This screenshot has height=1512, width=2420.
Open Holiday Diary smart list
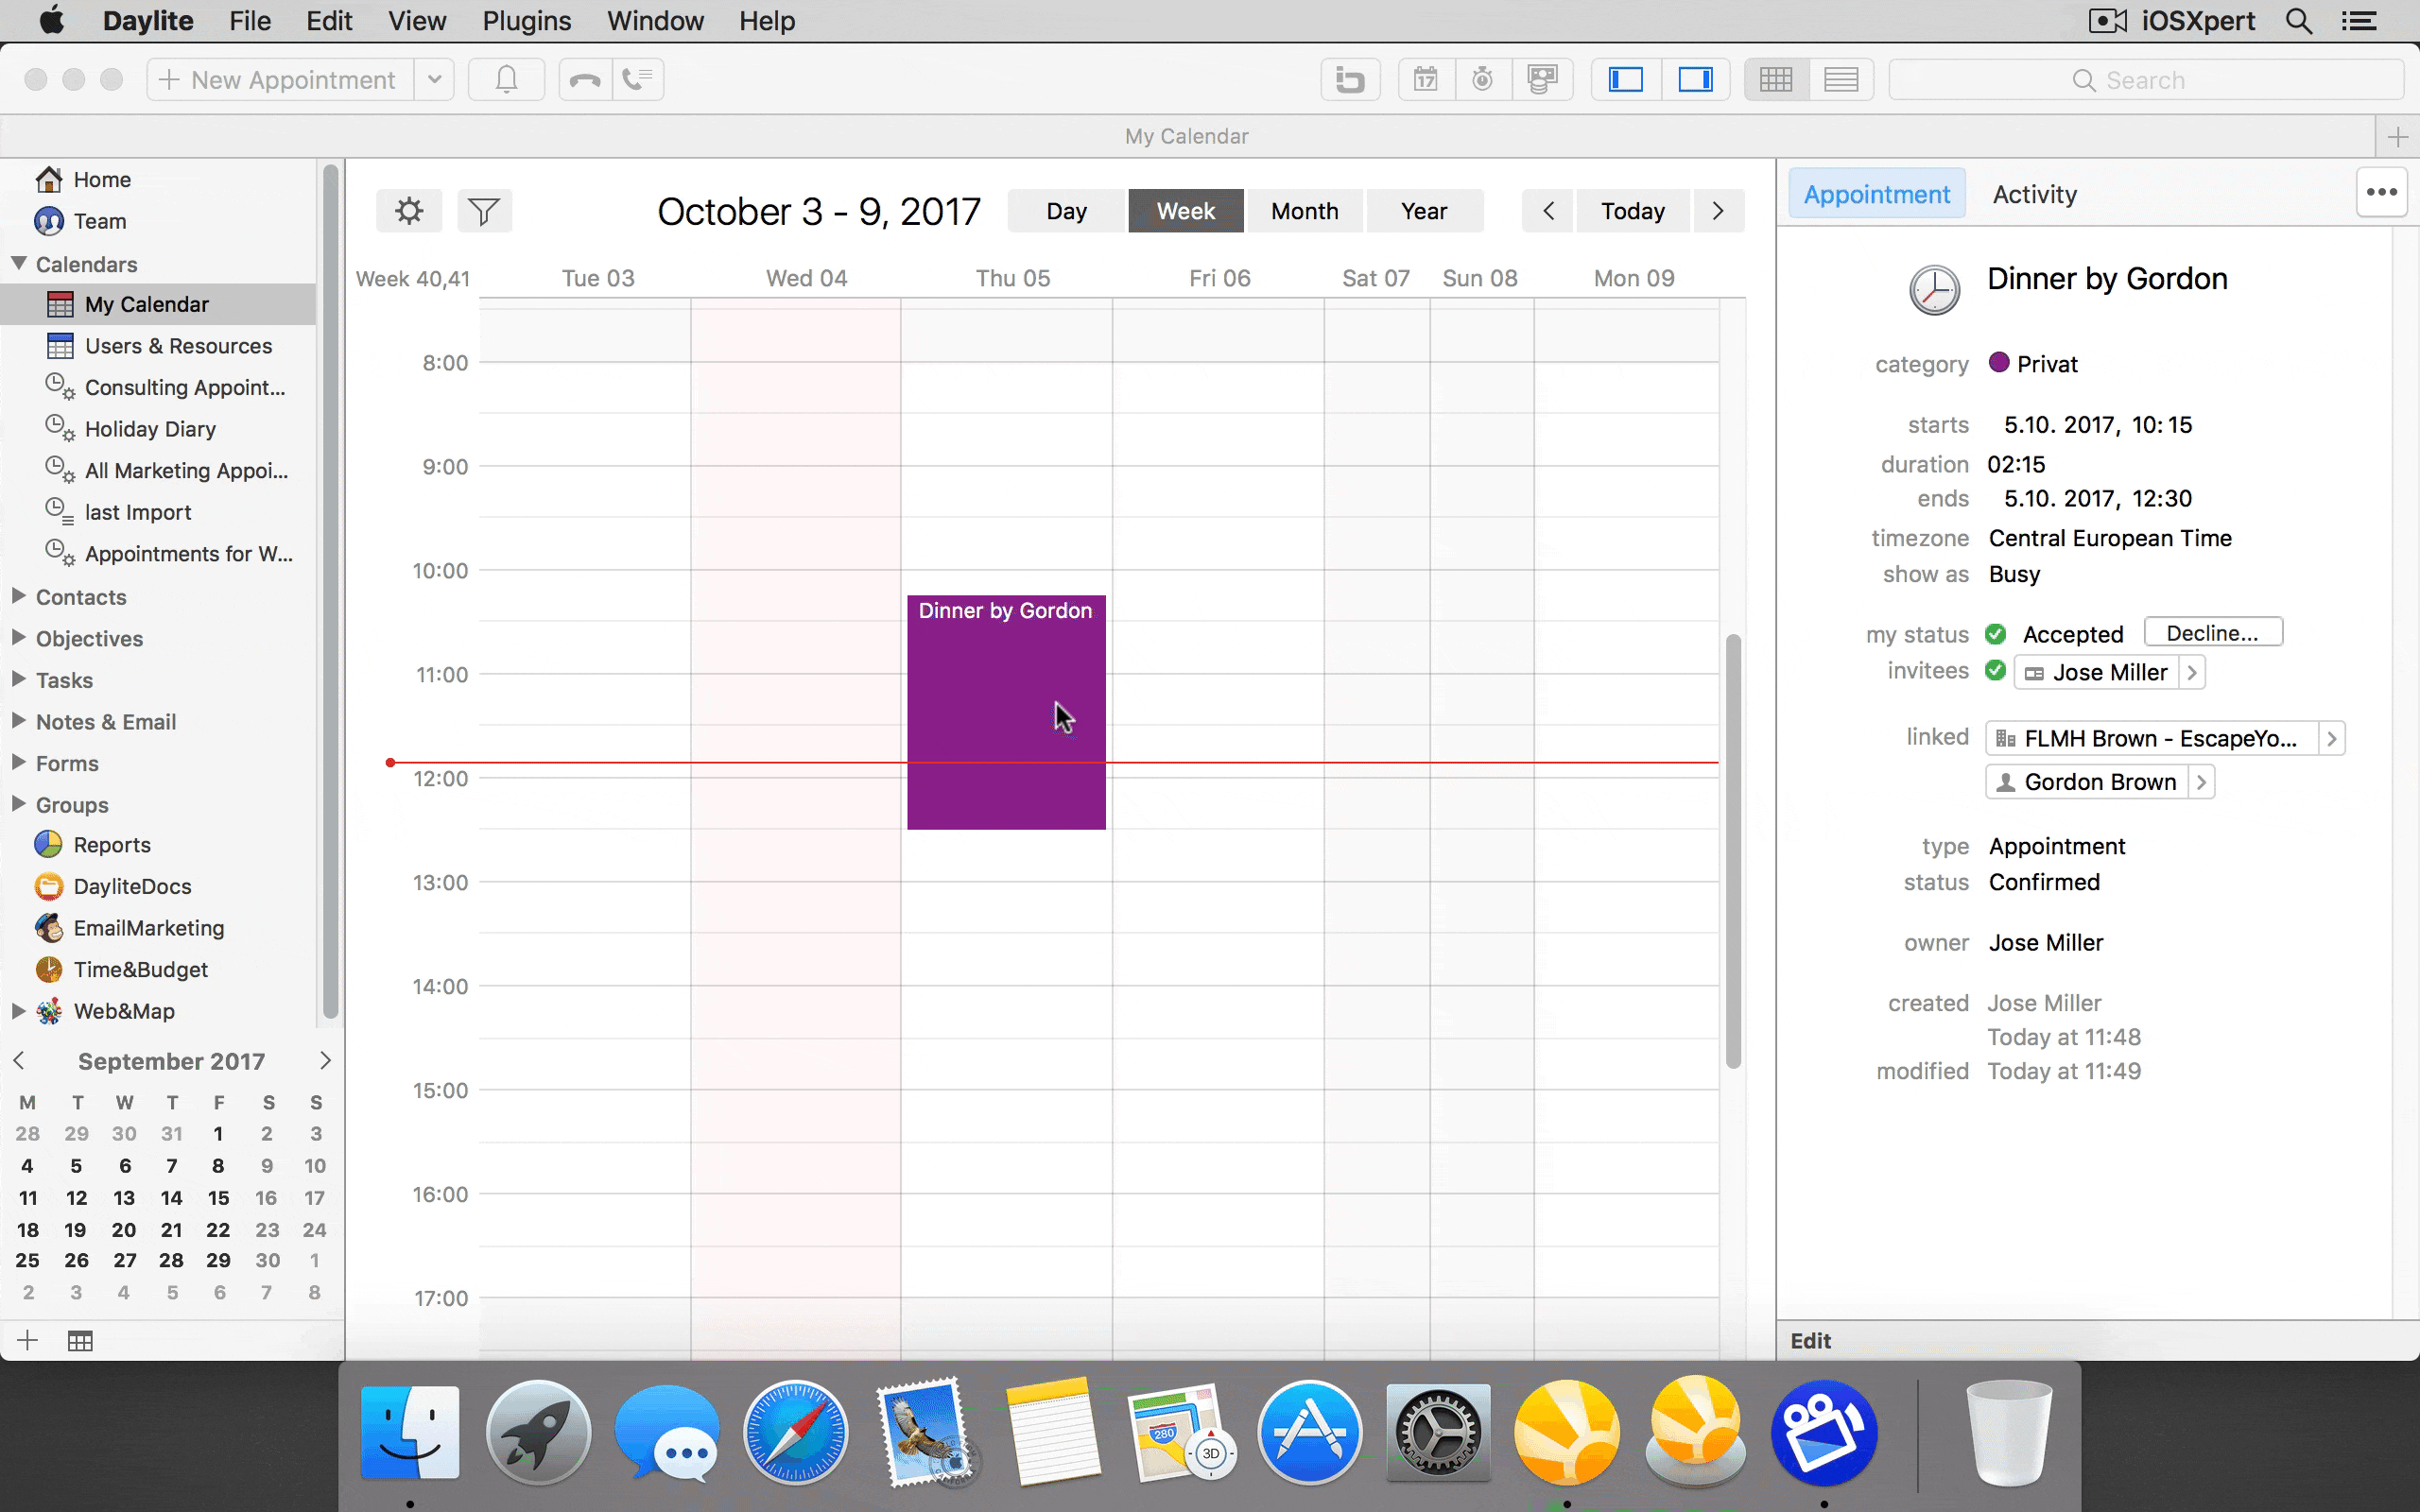tap(131, 429)
